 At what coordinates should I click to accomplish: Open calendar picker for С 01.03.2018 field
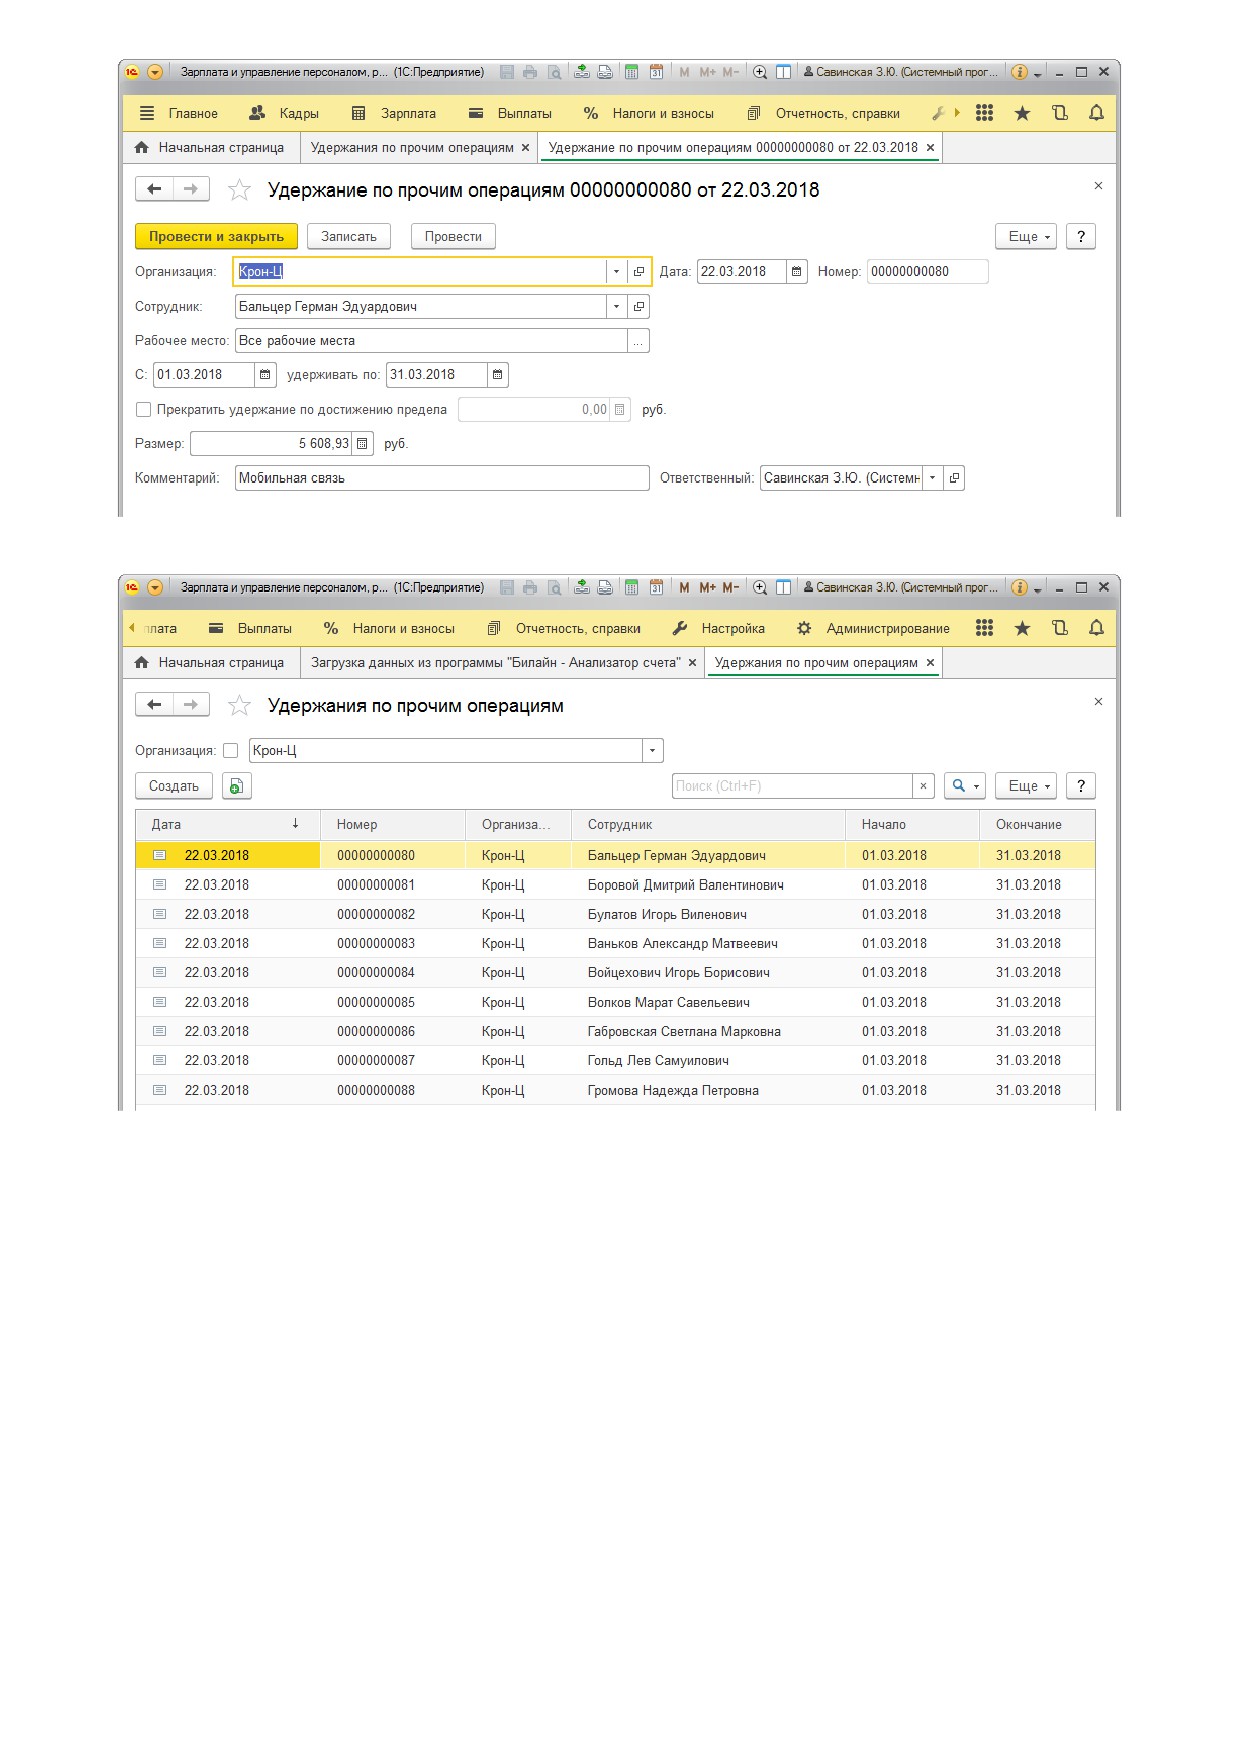coord(265,375)
